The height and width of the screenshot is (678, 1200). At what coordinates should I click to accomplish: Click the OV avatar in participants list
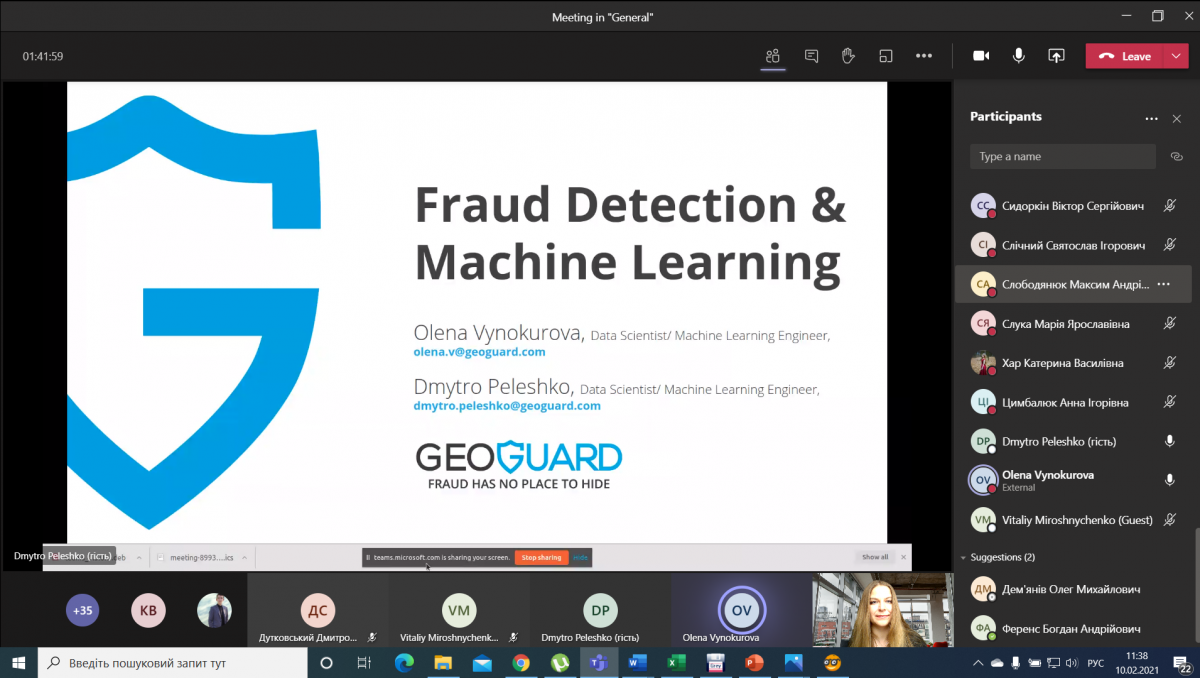click(983, 480)
